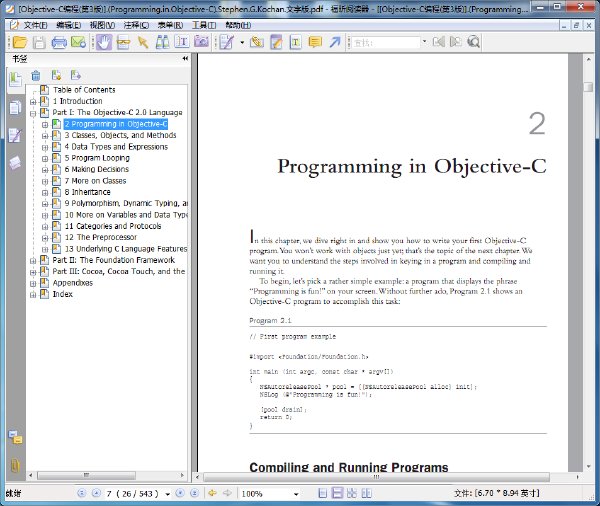Open the 文件(F) File menu

pos(35,25)
